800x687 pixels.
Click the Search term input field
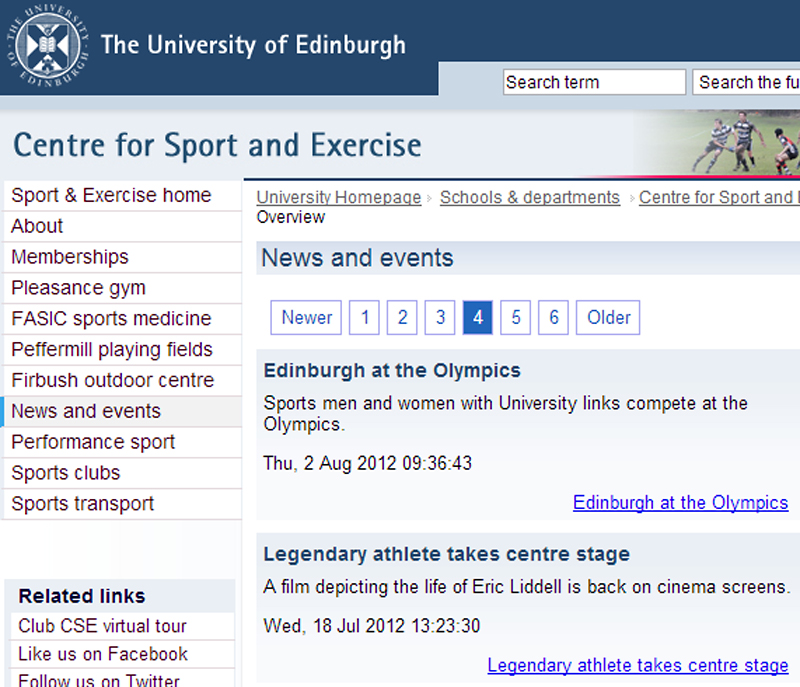[x=594, y=82]
